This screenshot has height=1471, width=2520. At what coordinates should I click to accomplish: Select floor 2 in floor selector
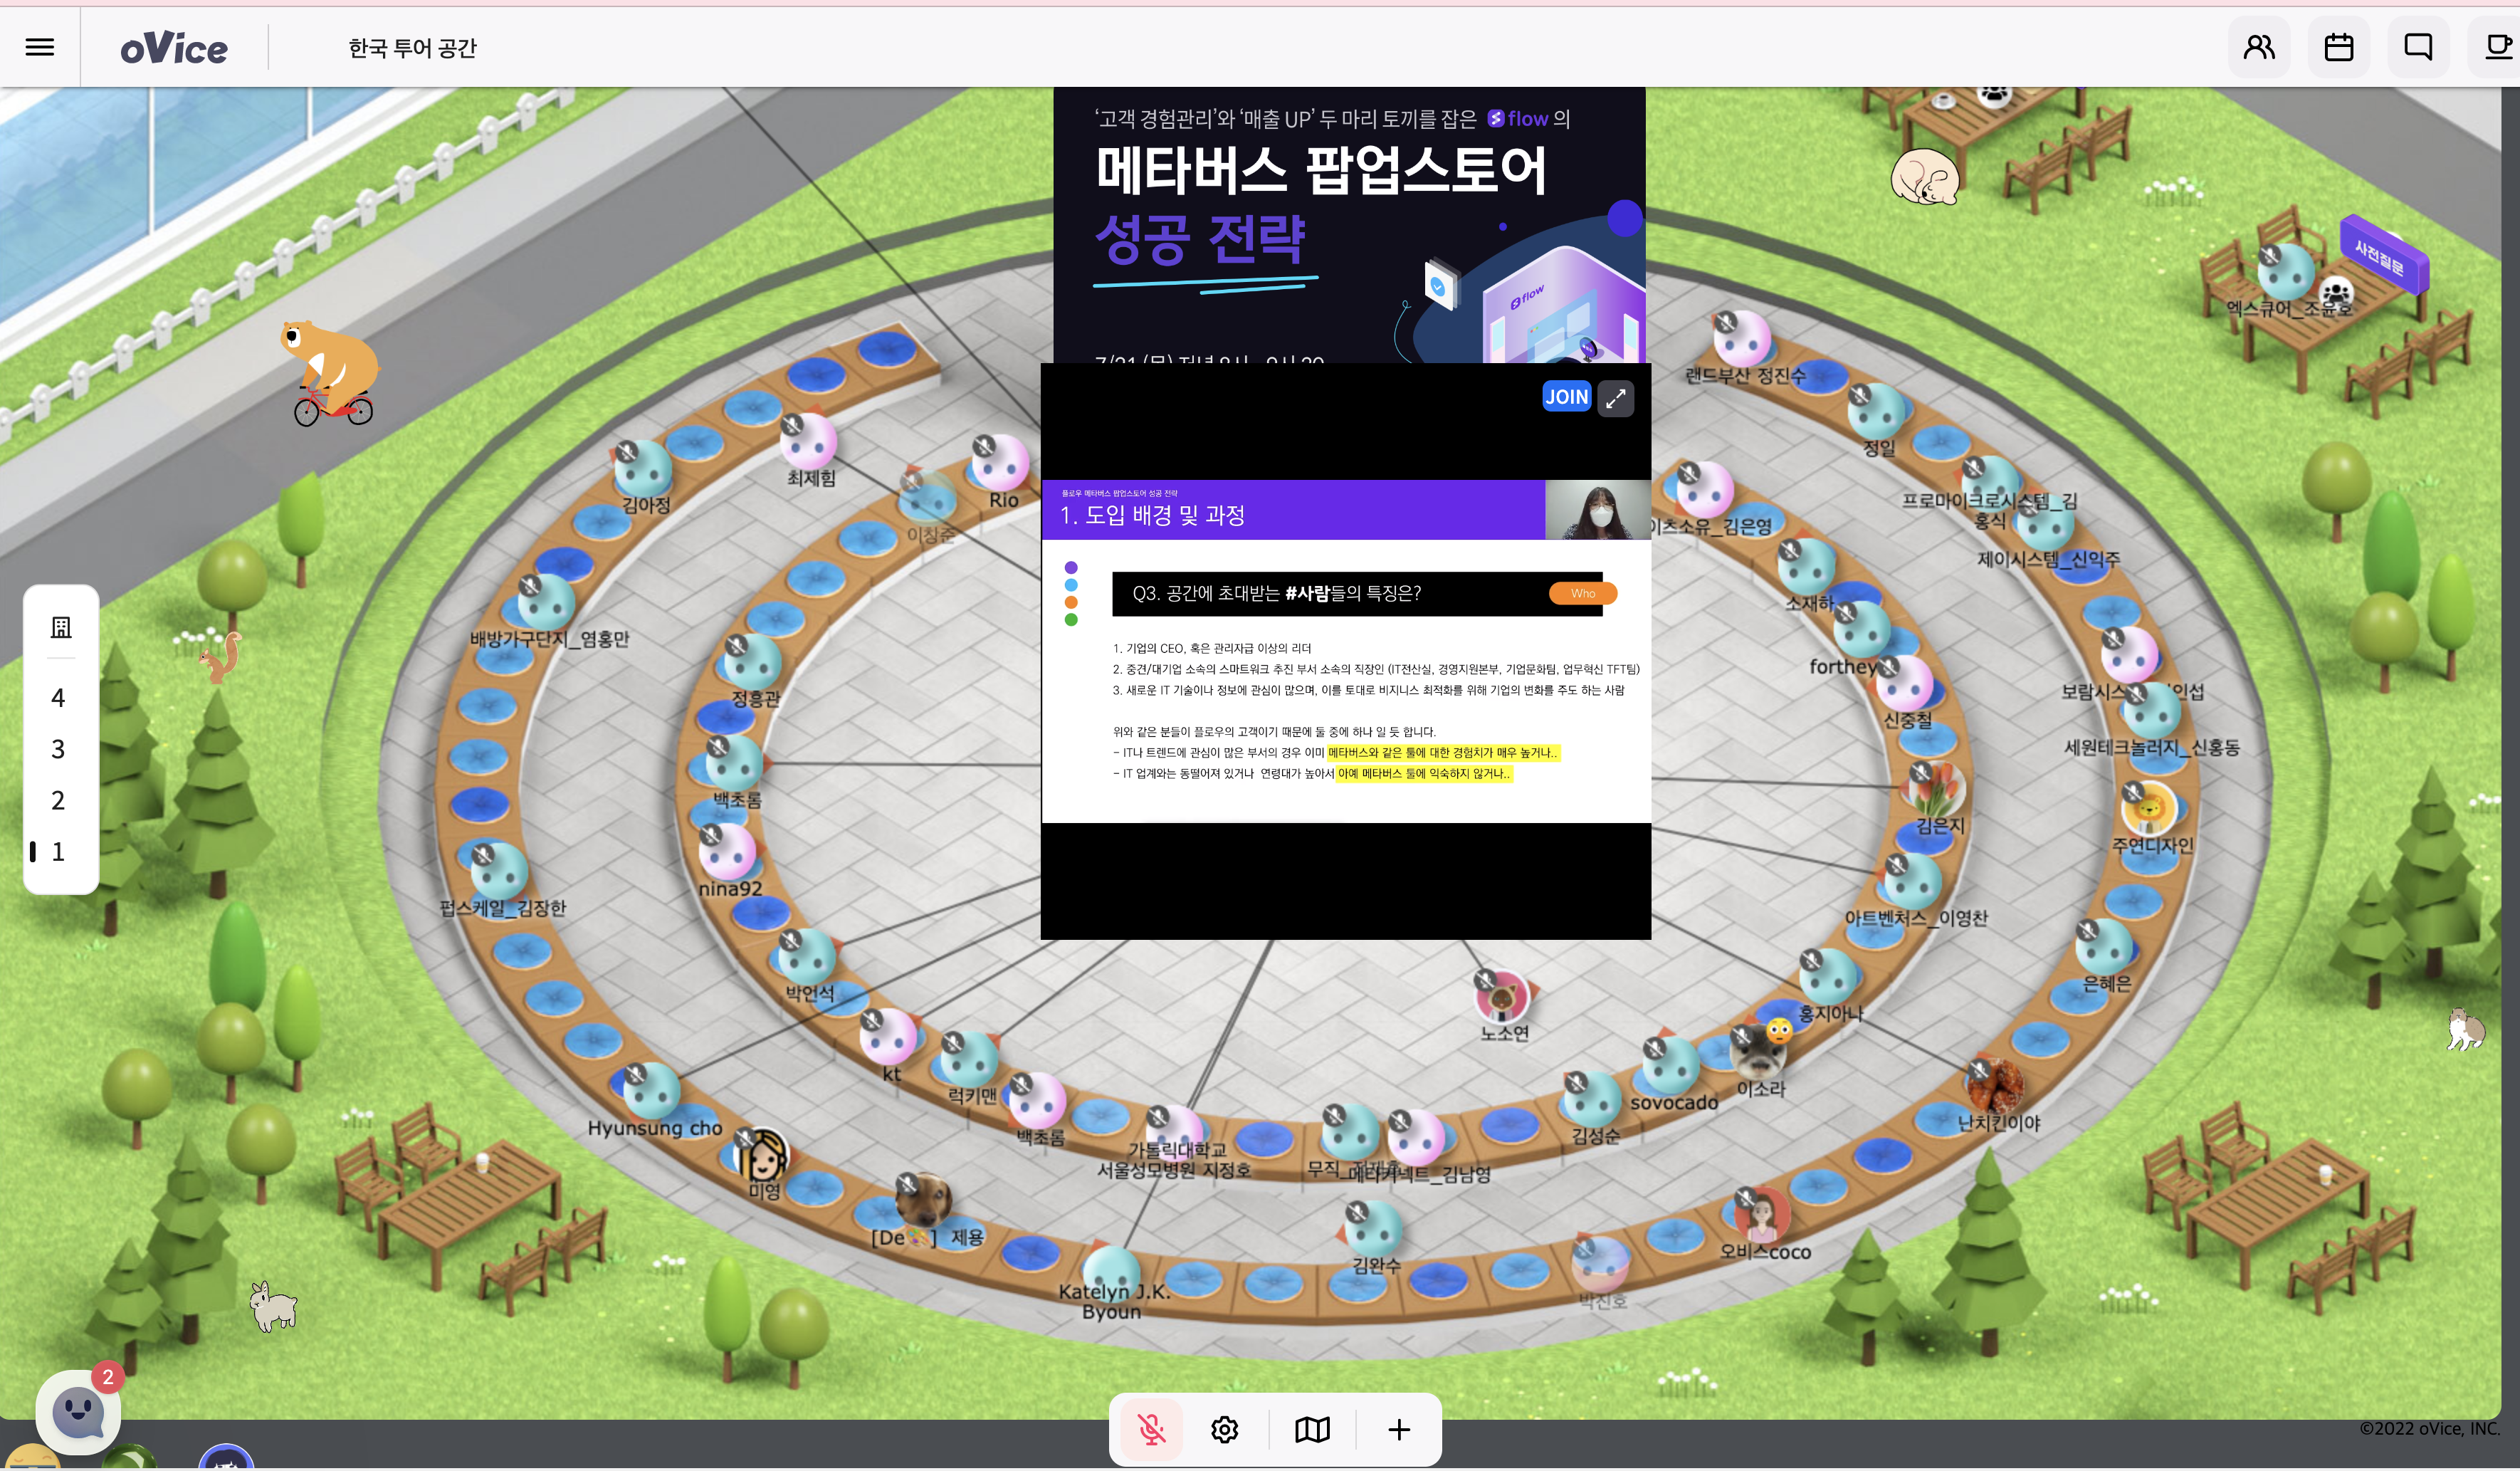tap(58, 800)
